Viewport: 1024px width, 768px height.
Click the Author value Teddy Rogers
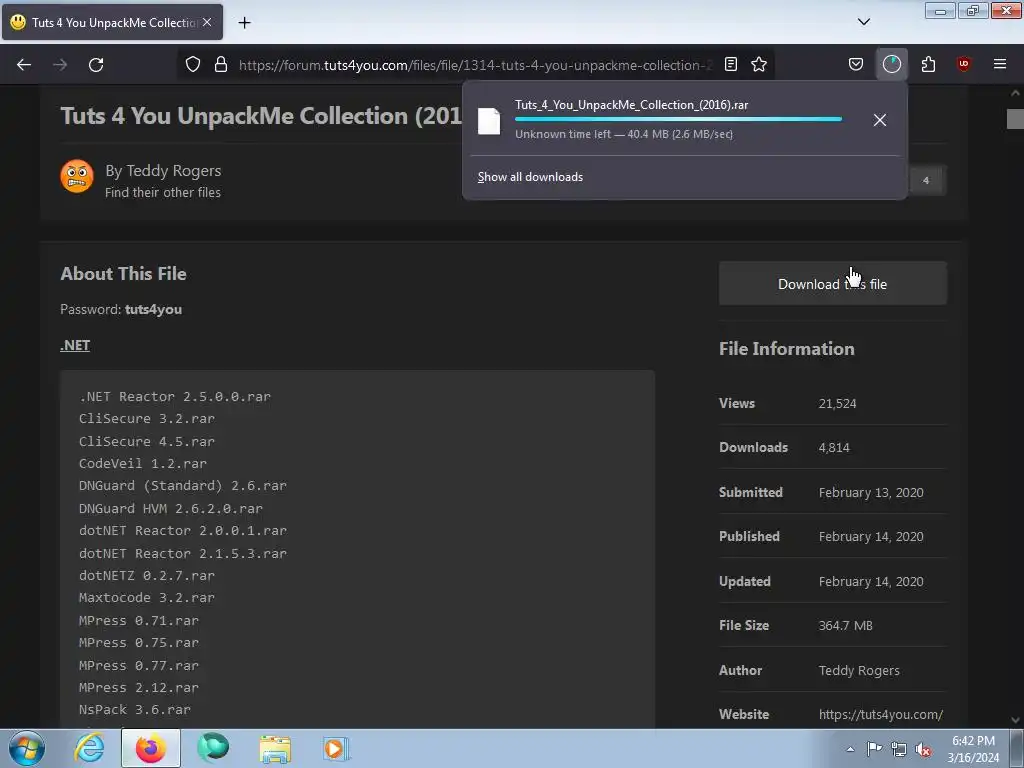click(859, 671)
